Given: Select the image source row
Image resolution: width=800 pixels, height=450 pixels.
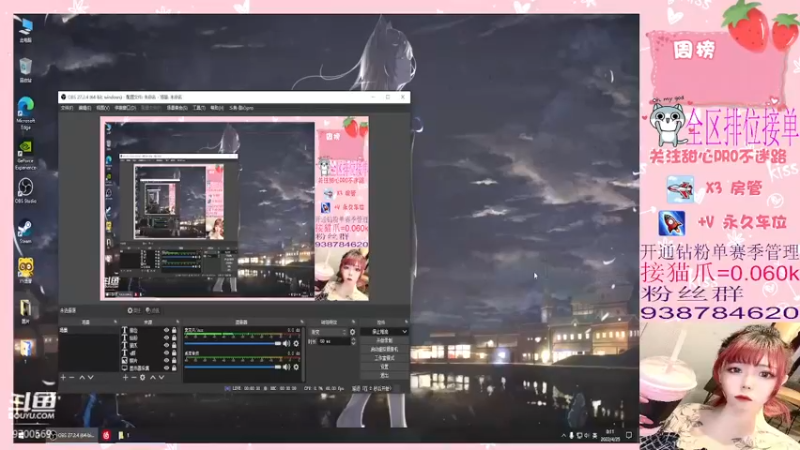Looking at the screenshot, I should coord(149,360).
